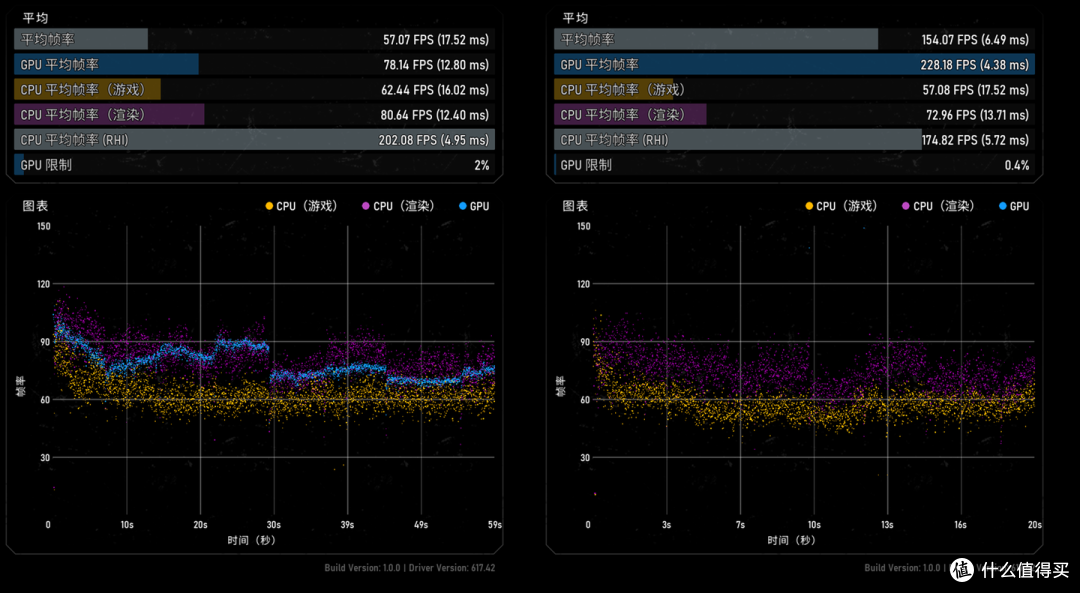Click the yellow CPU 平均帧率（游戏）bar in left panel
The image size is (1080, 593).
[87, 90]
